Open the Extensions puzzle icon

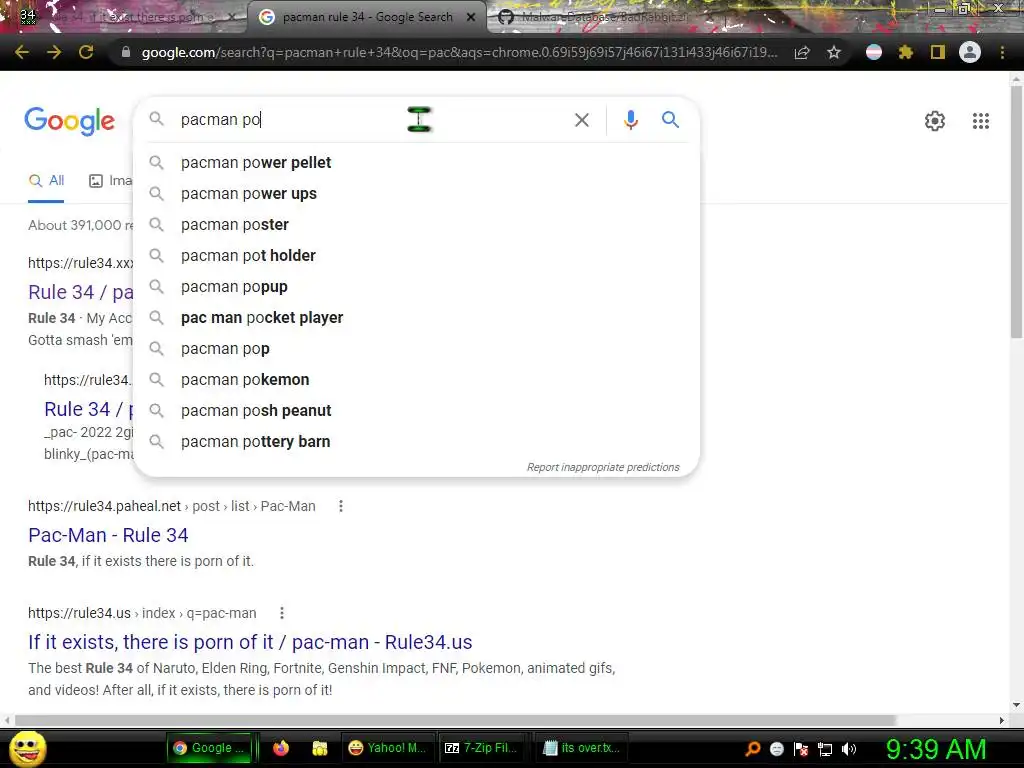pos(905,52)
